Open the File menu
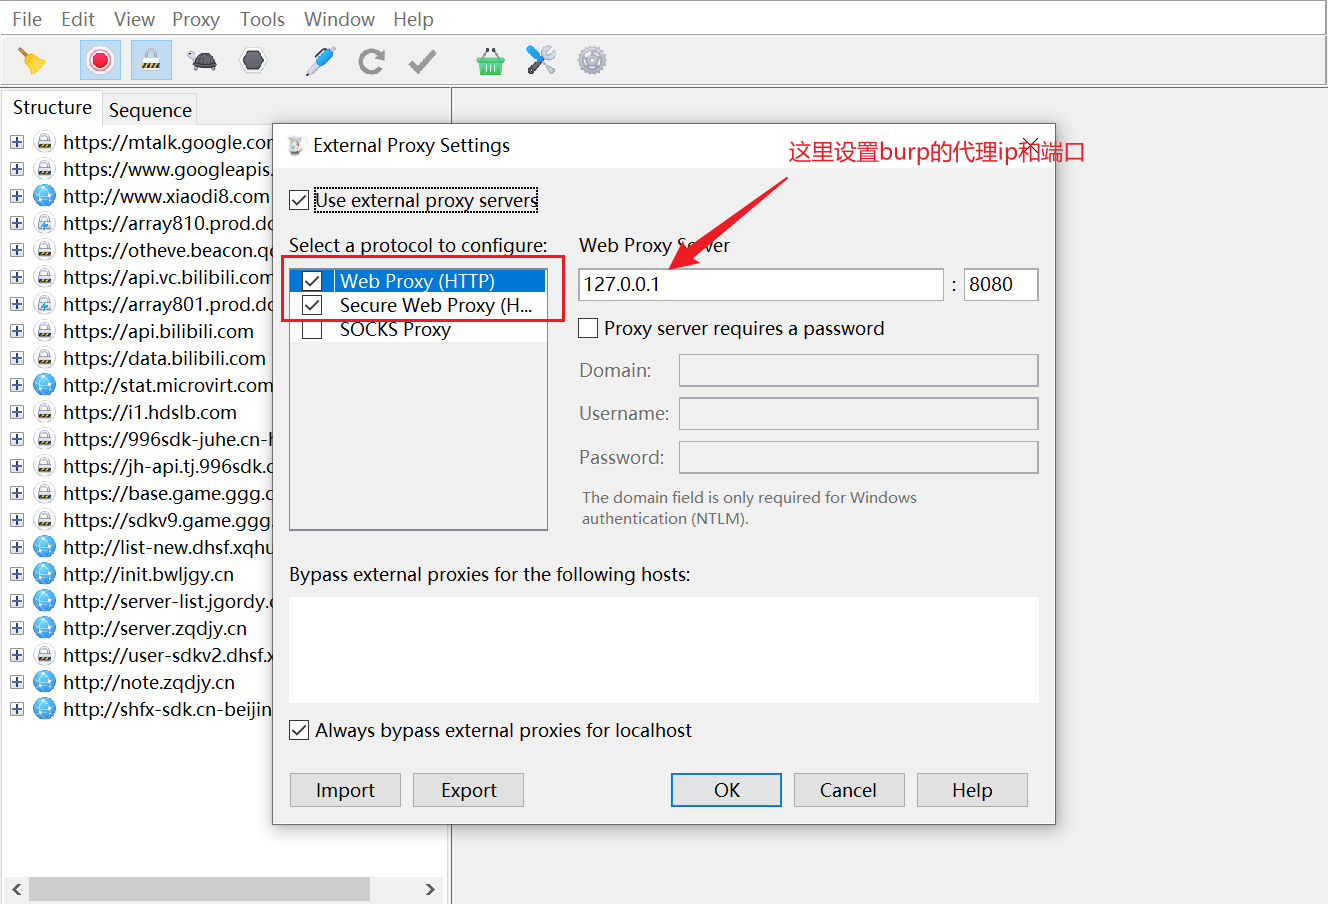Screen dimensions: 1328x904 (27, 19)
